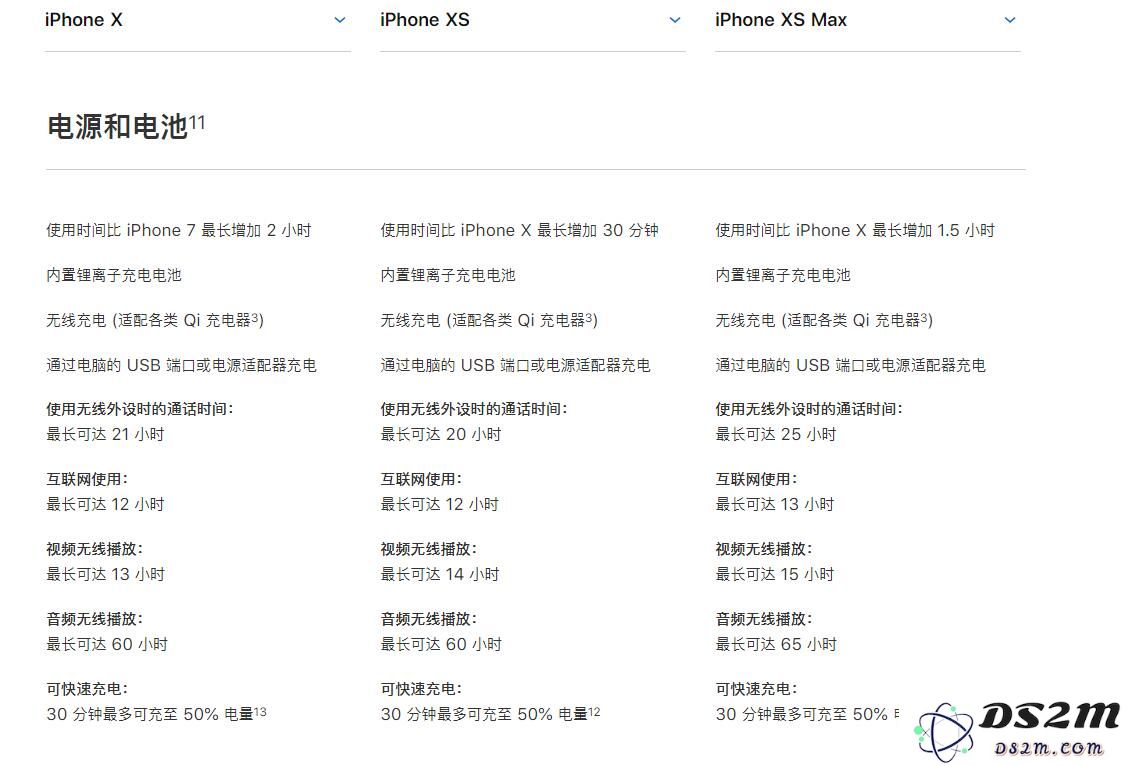Open the iPhone X model dropdown
Viewport: 1137px width, 766px height.
197,20
